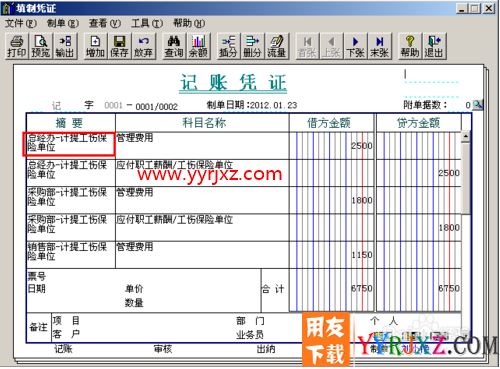Open 预览 print preview
The height and width of the screenshot is (369, 500).
[x=40, y=46]
